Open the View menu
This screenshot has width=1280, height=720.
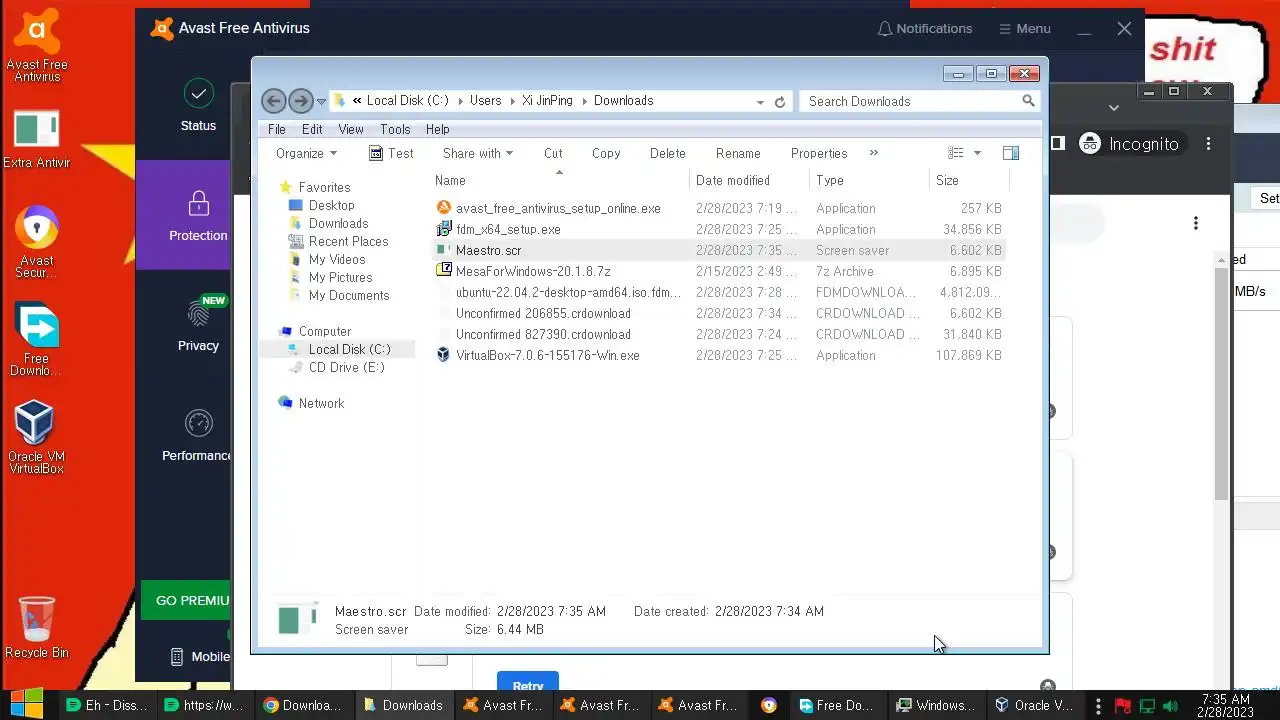pos(350,129)
